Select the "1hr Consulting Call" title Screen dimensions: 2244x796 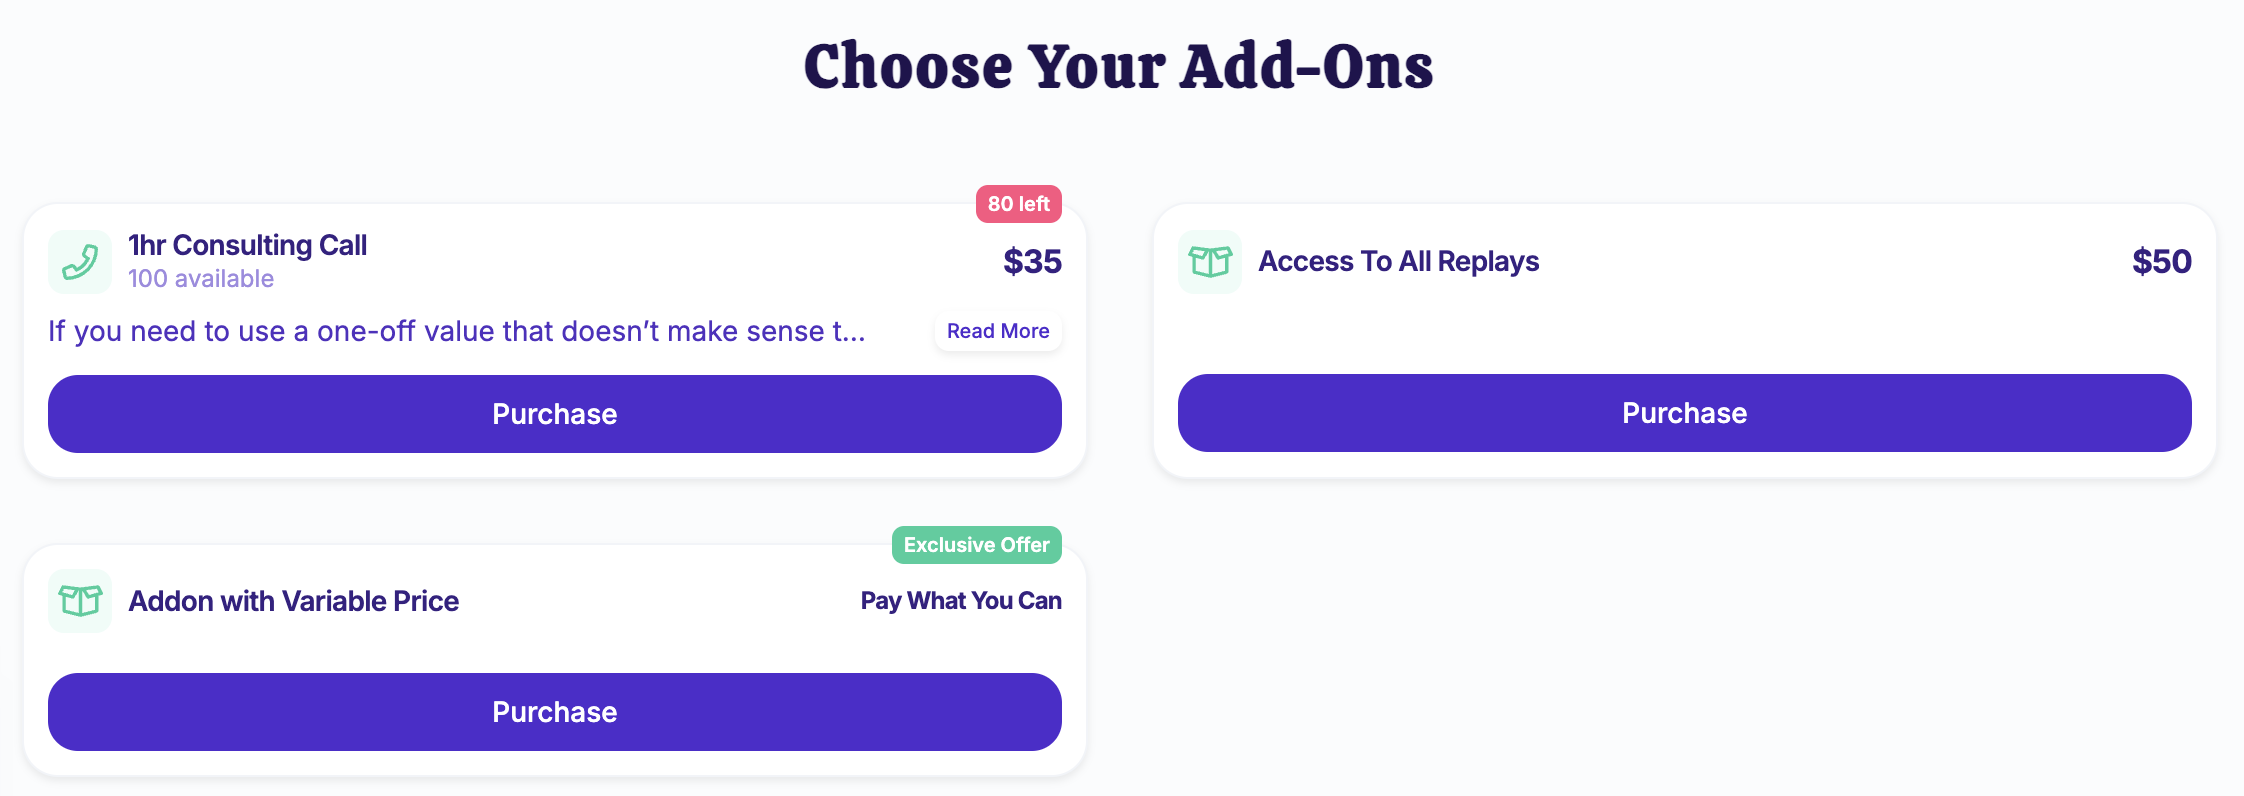(x=247, y=245)
